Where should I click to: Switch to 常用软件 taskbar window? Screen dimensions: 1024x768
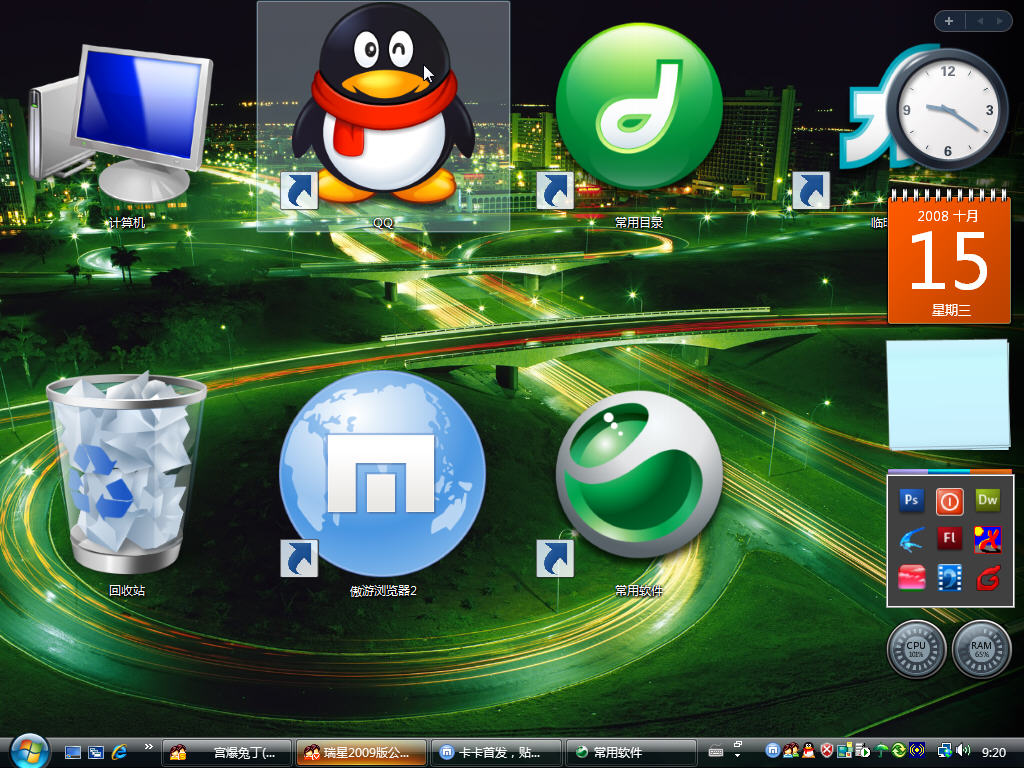(x=631, y=752)
